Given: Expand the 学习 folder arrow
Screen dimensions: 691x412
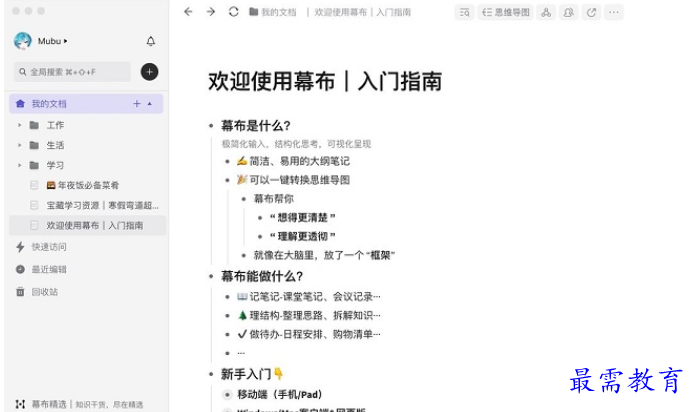Looking at the screenshot, I should point(19,165).
